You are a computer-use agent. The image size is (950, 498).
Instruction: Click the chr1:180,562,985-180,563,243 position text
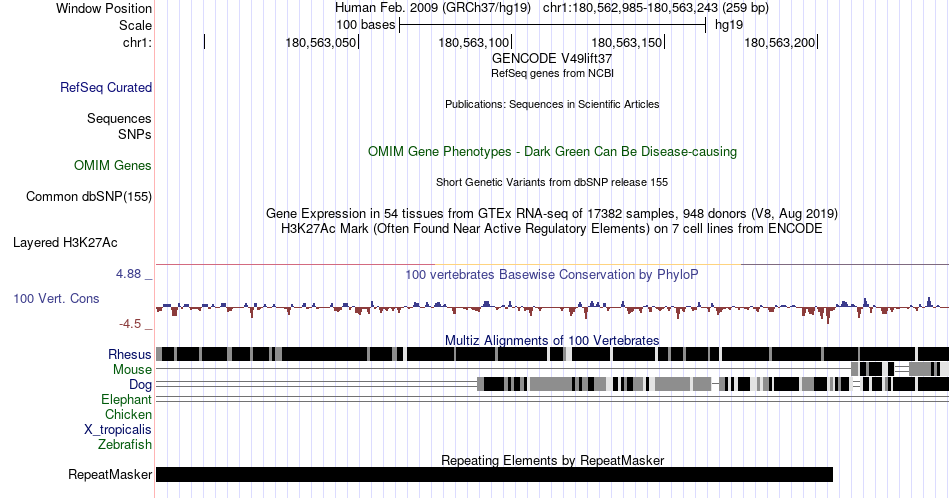coord(630,8)
